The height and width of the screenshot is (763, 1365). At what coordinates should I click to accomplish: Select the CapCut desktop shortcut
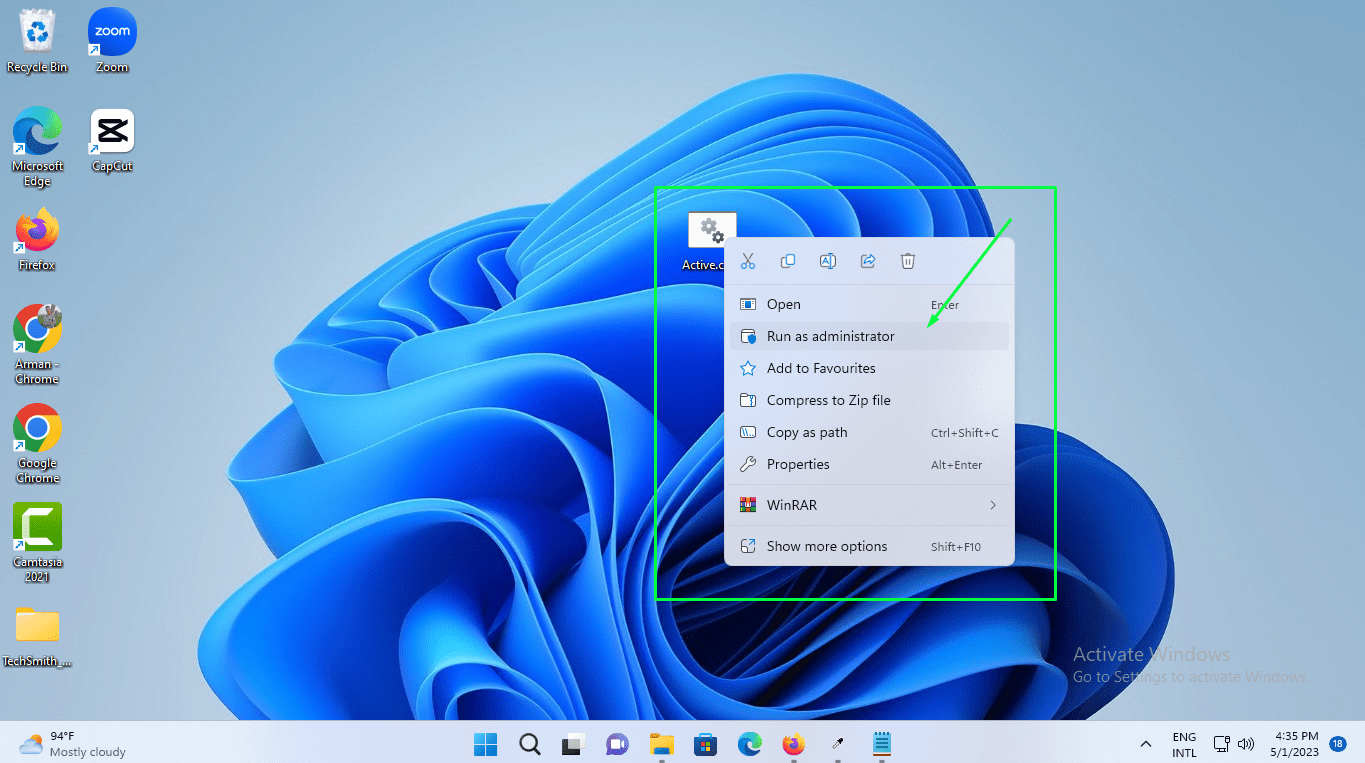(112, 140)
